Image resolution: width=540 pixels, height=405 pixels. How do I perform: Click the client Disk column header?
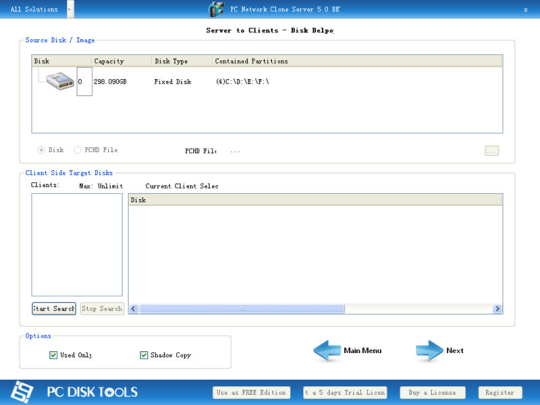click(x=315, y=200)
